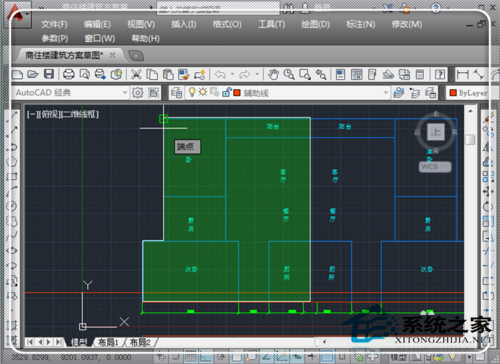Open the Layer Properties Manager icon
The image size is (500, 364).
[x=176, y=93]
